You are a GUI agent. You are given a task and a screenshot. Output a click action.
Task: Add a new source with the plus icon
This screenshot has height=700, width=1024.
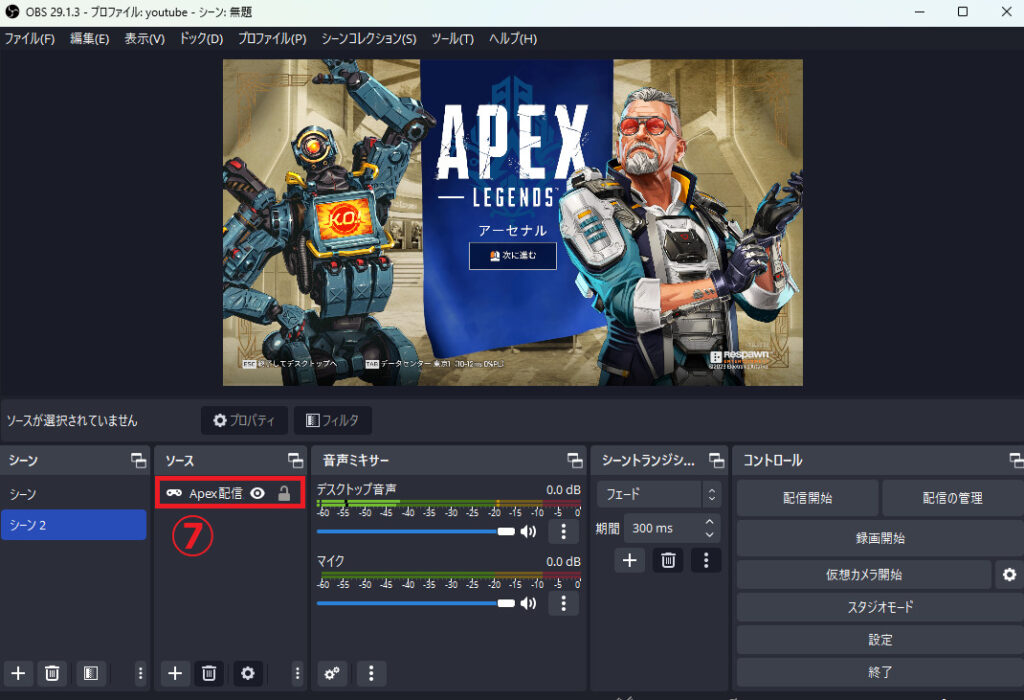pos(175,673)
